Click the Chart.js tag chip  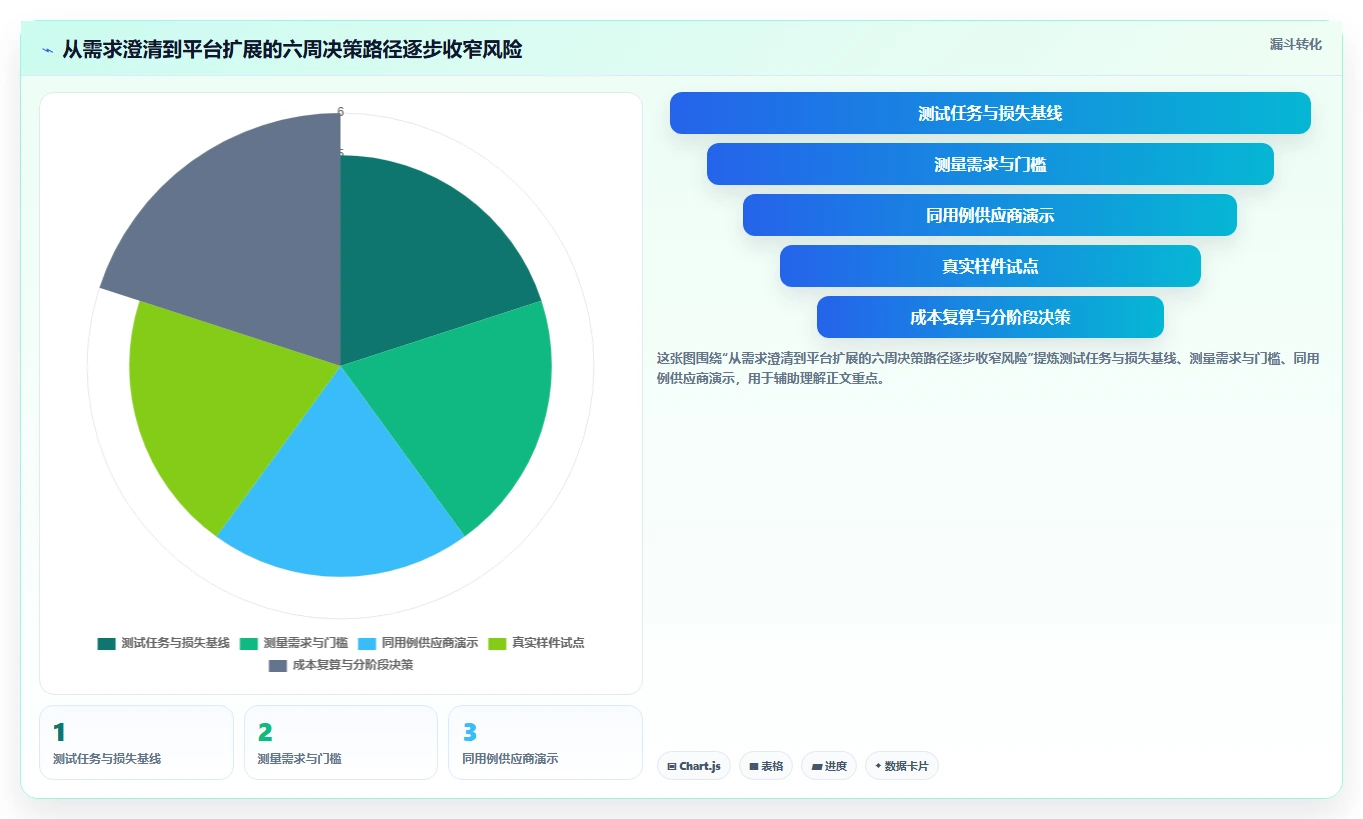pyautogui.click(x=694, y=766)
